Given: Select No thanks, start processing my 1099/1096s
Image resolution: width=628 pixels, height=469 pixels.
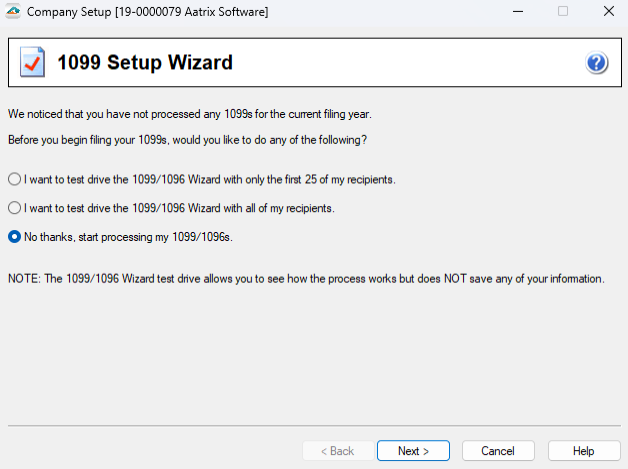Looking at the screenshot, I should point(14,237).
